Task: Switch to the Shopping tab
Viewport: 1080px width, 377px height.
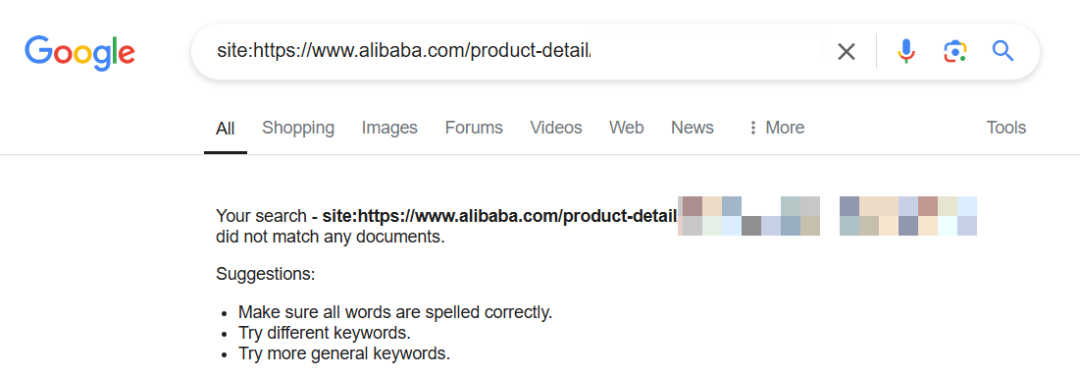Action: point(298,128)
